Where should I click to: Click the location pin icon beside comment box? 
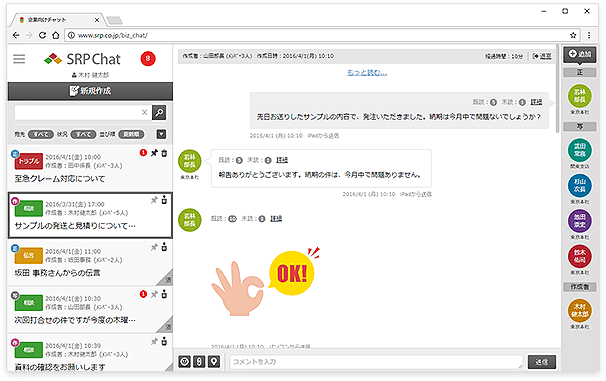(214, 362)
